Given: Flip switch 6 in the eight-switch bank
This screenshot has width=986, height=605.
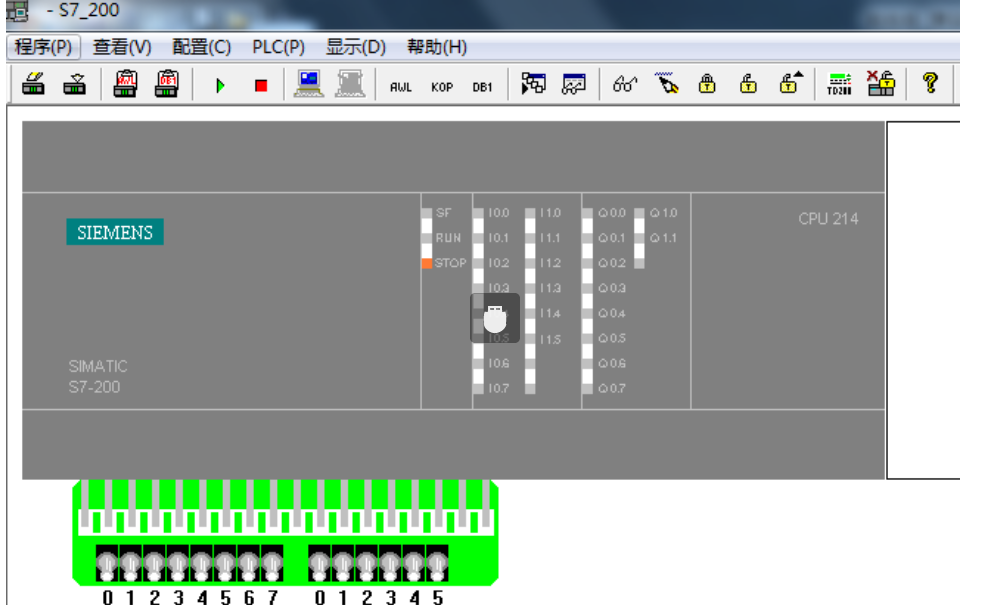Looking at the screenshot, I should pyautogui.click(x=248, y=564).
